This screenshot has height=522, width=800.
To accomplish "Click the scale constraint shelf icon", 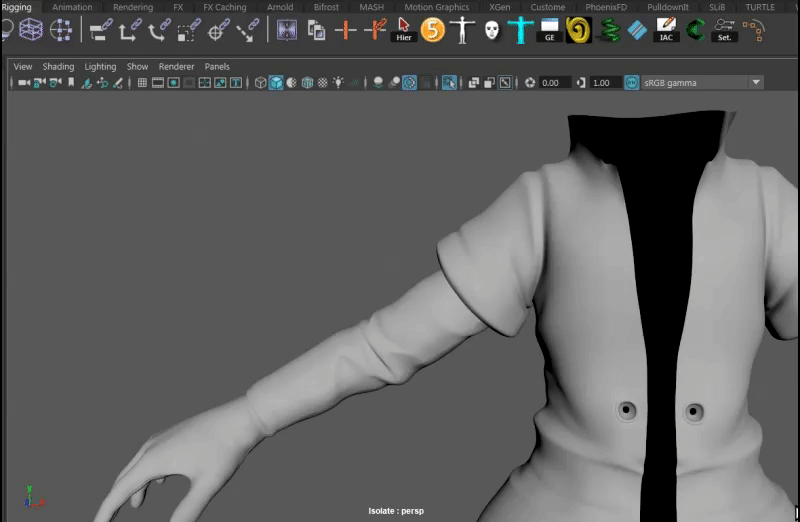I will (189, 30).
